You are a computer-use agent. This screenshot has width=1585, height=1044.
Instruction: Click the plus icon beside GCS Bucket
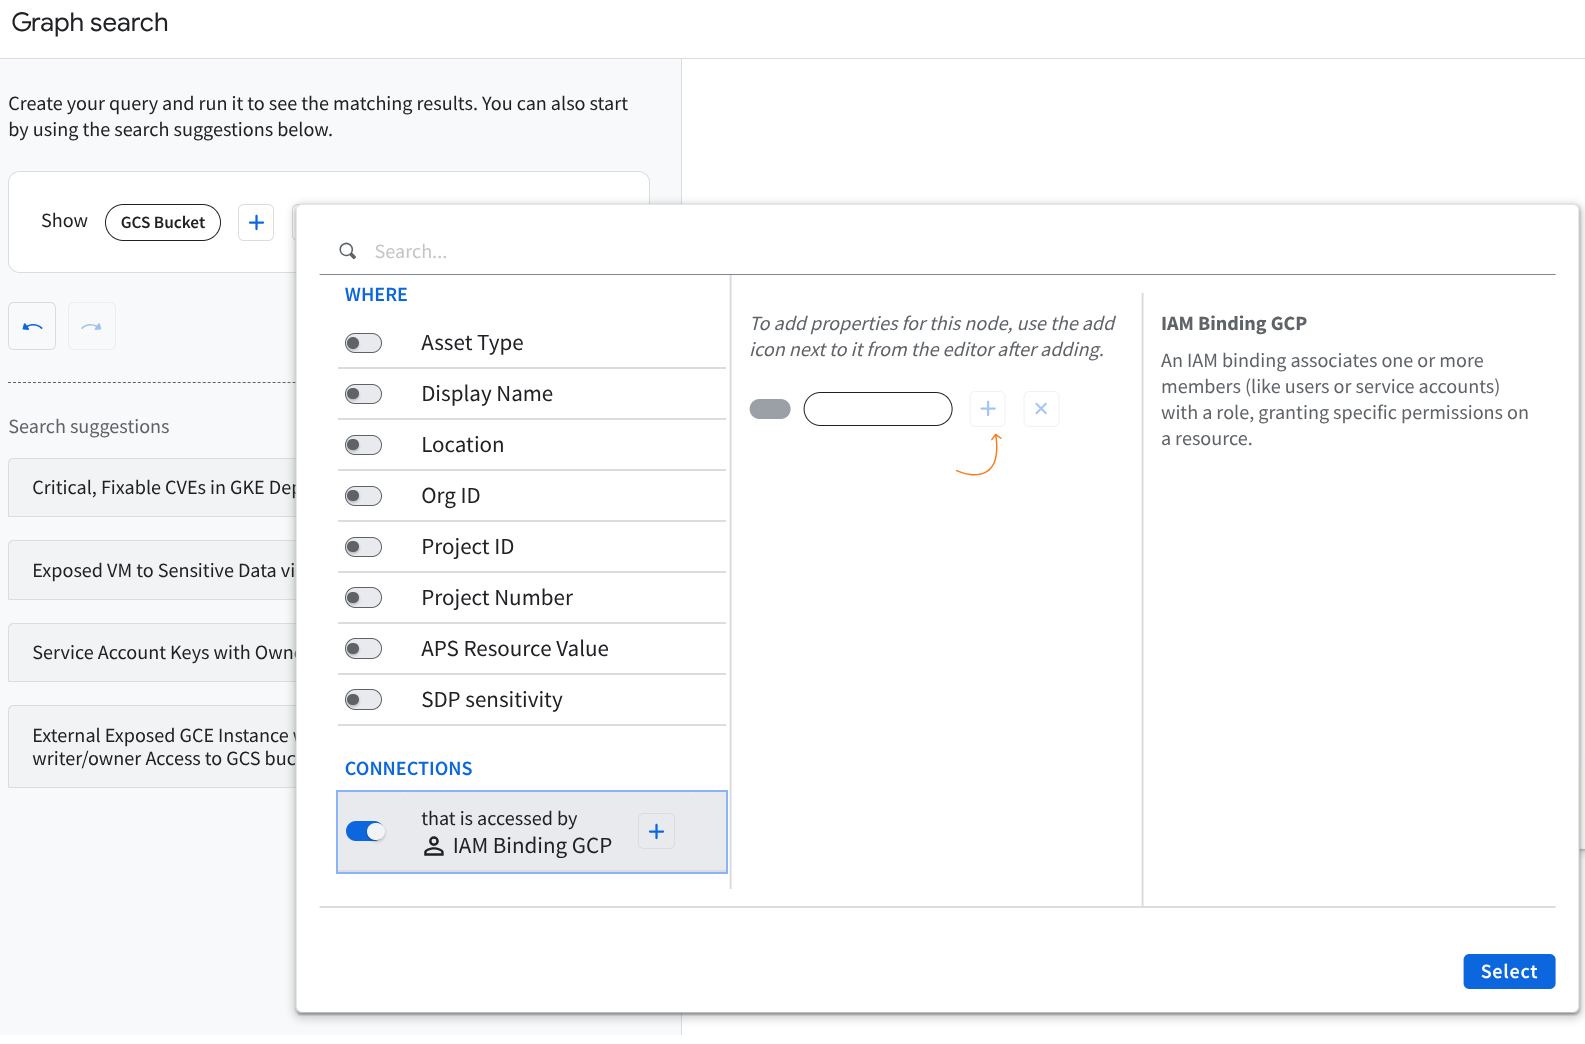coord(256,222)
